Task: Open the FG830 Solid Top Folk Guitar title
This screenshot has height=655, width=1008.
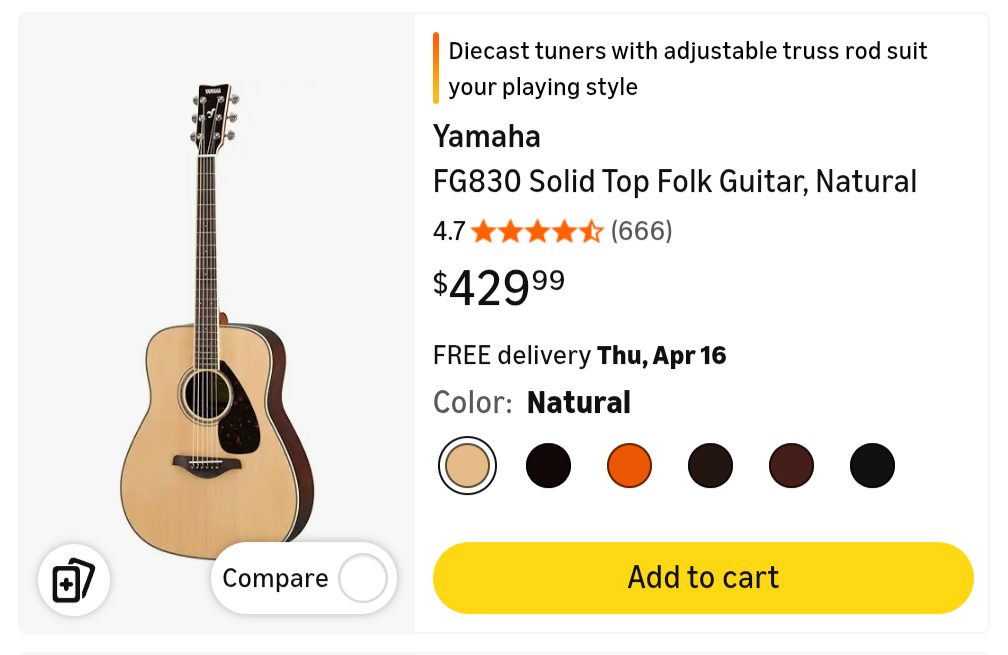Action: [675, 182]
